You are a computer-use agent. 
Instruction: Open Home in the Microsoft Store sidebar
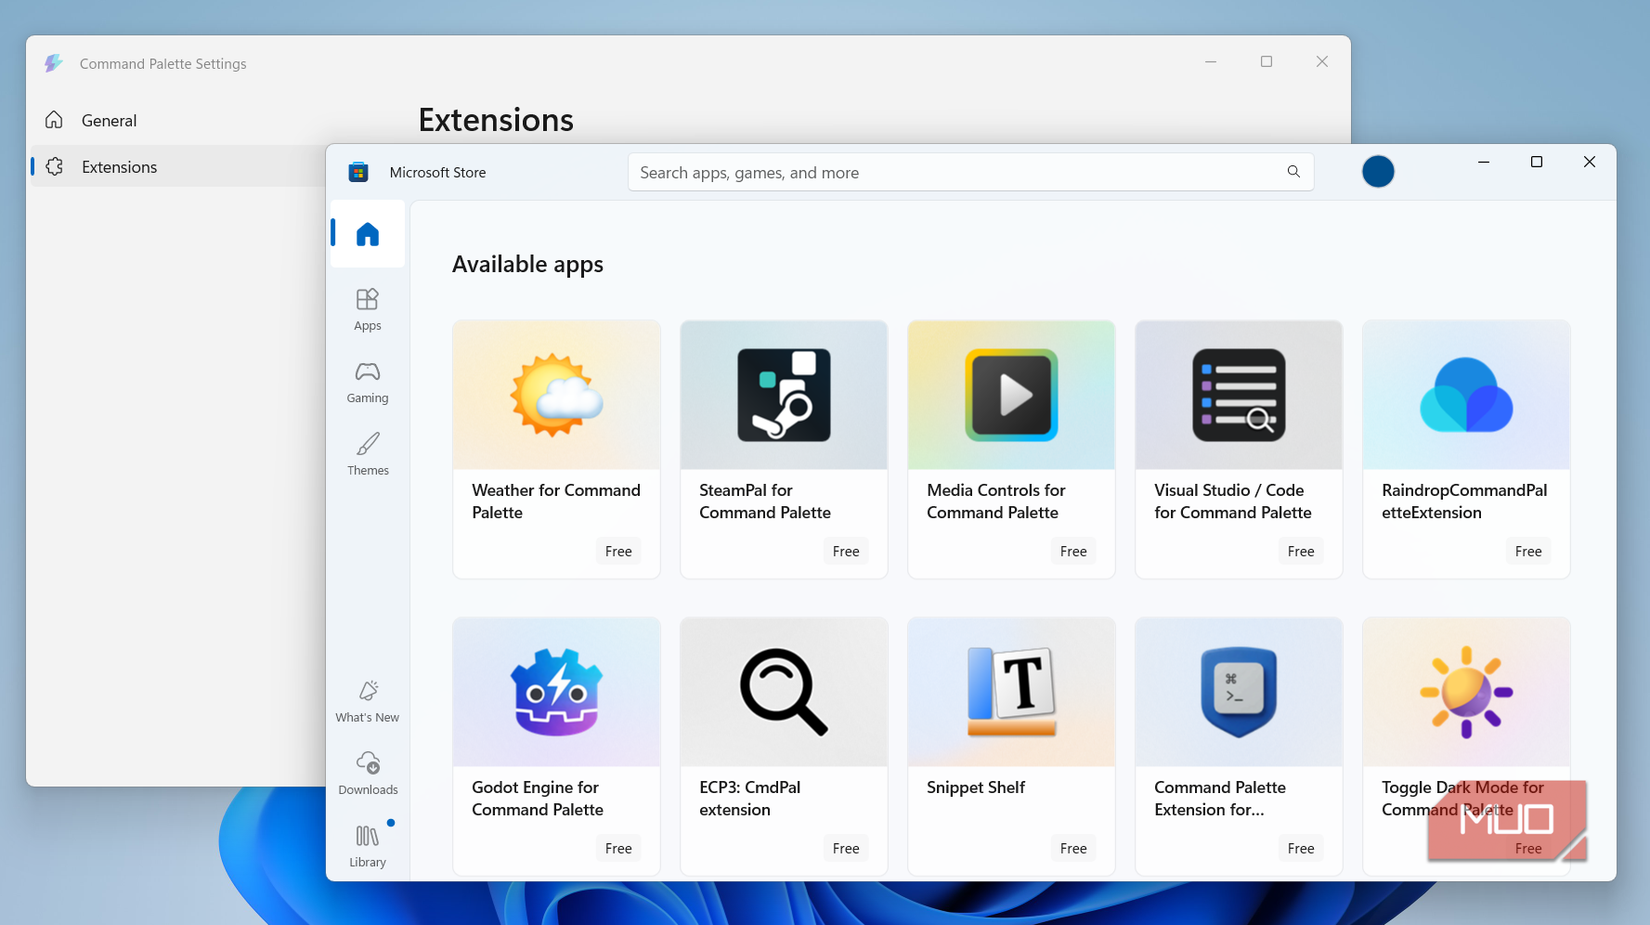(367, 234)
